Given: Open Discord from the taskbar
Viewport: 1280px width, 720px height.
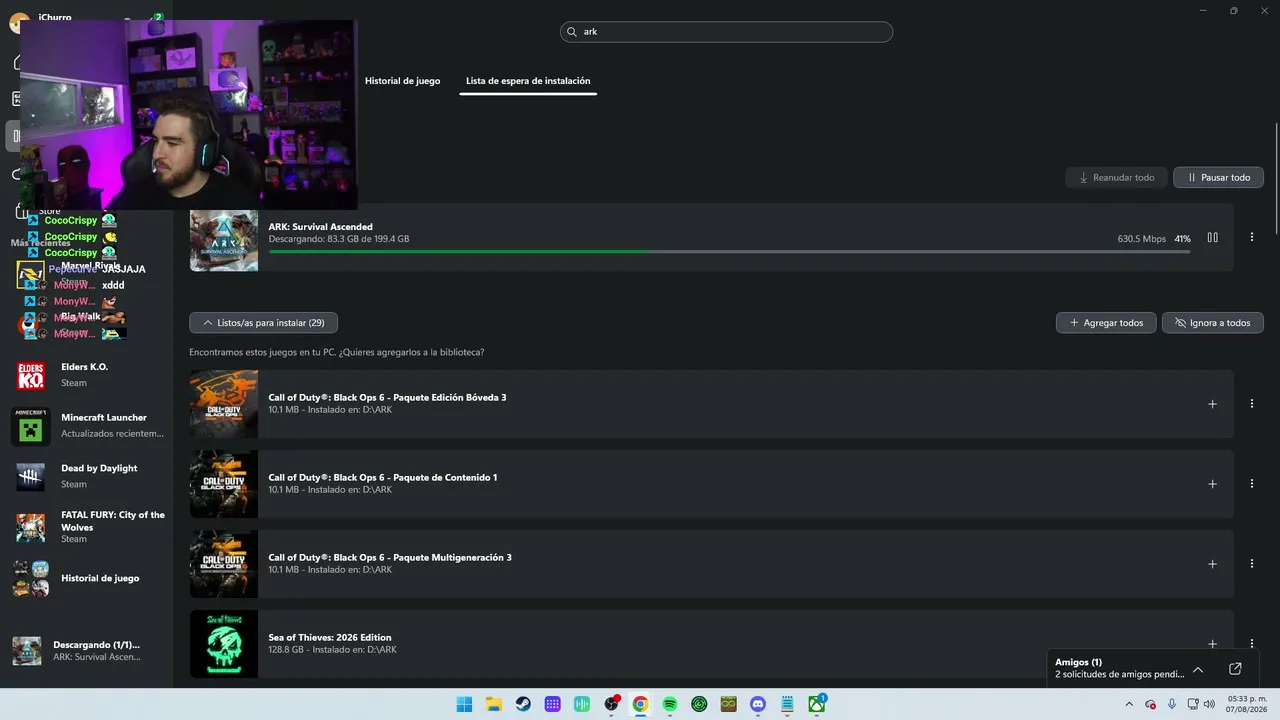Looking at the screenshot, I should pyautogui.click(x=758, y=704).
